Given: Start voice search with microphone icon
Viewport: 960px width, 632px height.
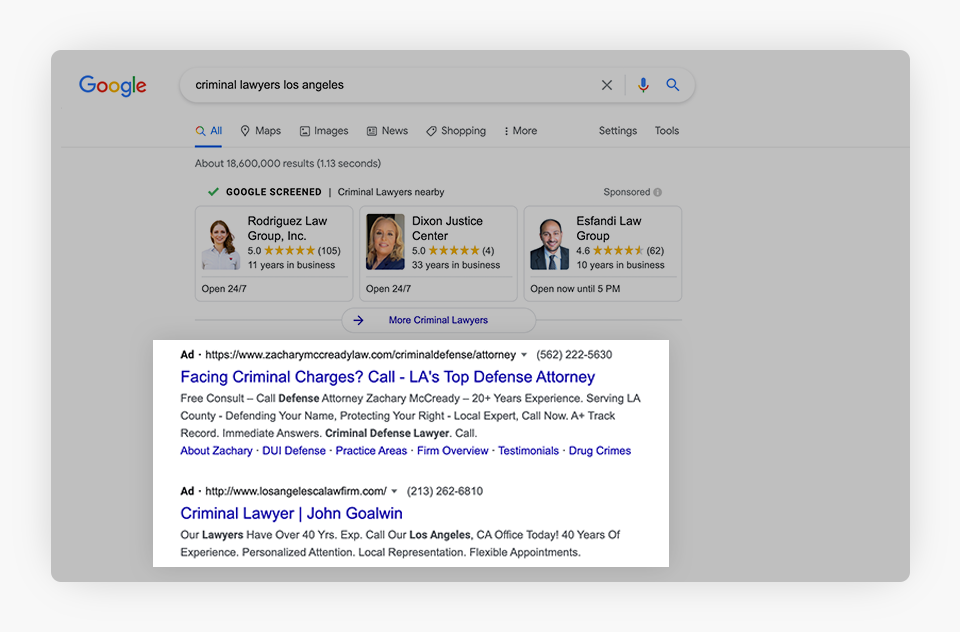Looking at the screenshot, I should point(643,86).
